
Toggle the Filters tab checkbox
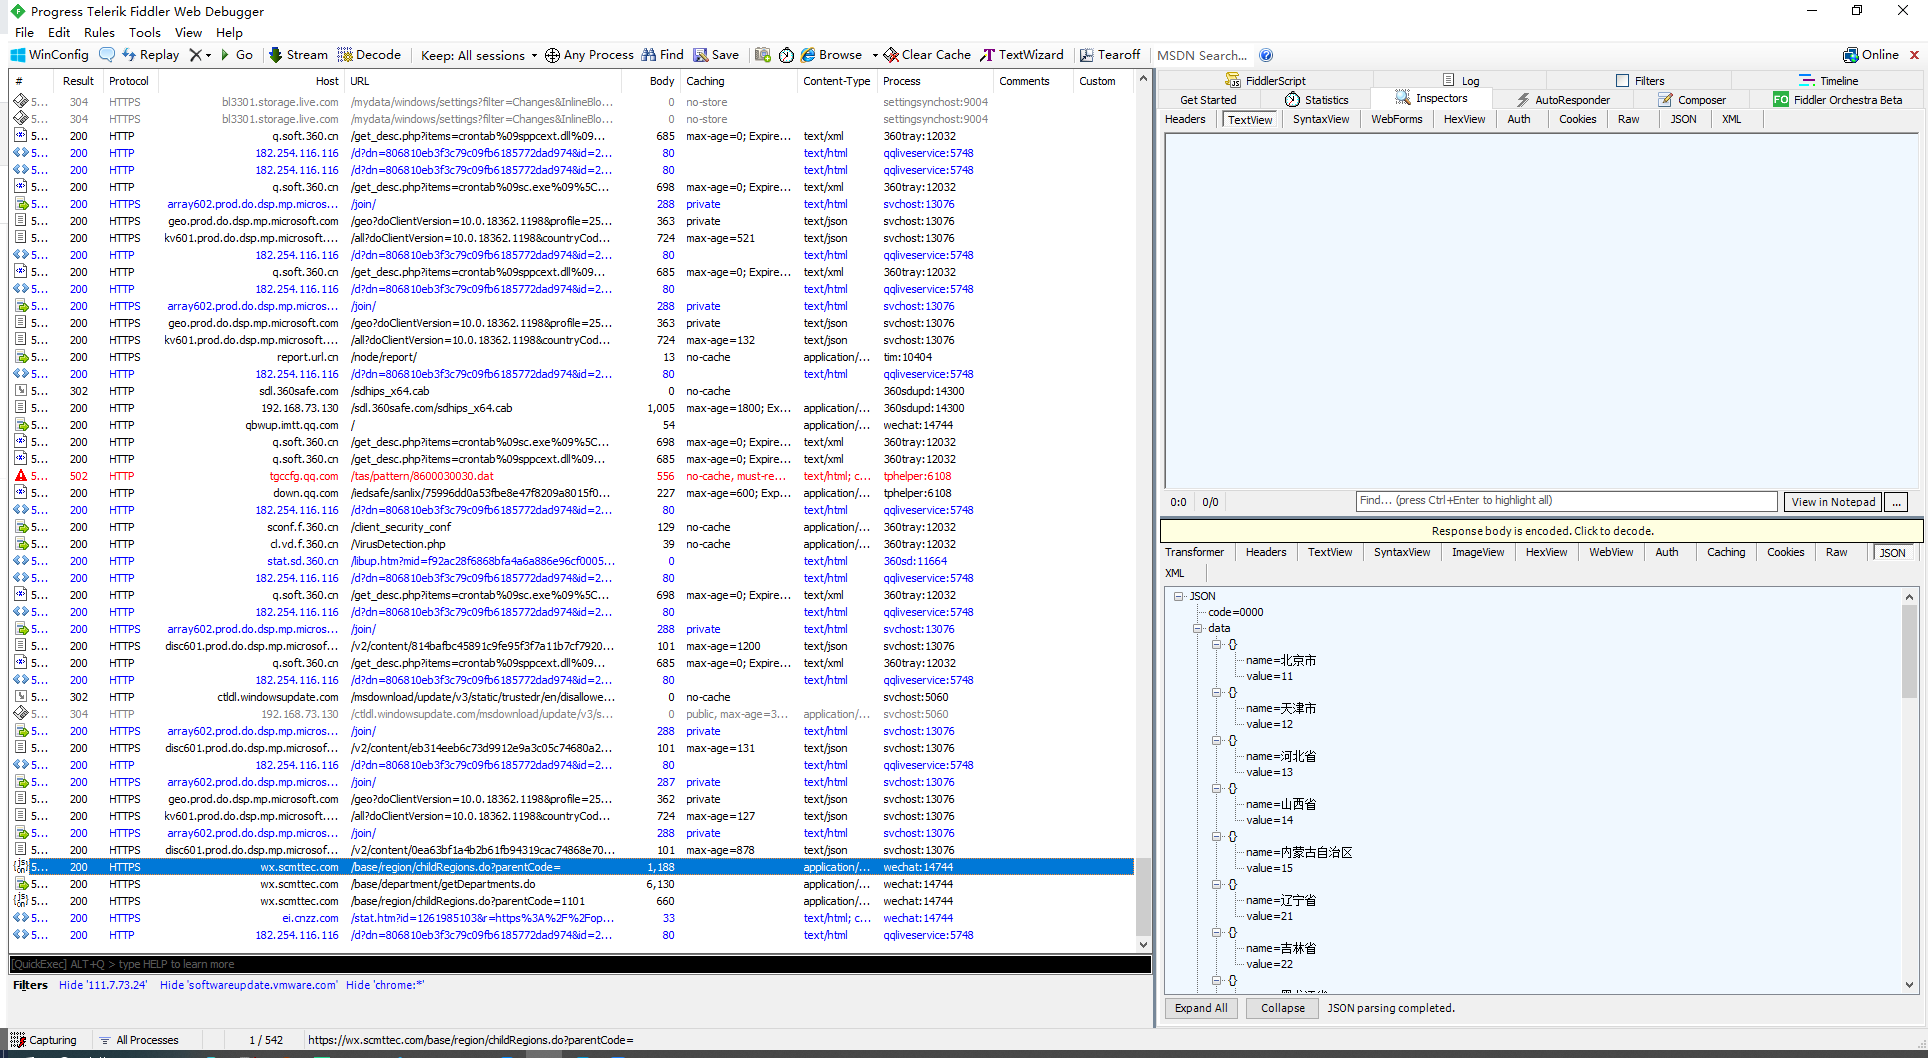coord(1622,81)
